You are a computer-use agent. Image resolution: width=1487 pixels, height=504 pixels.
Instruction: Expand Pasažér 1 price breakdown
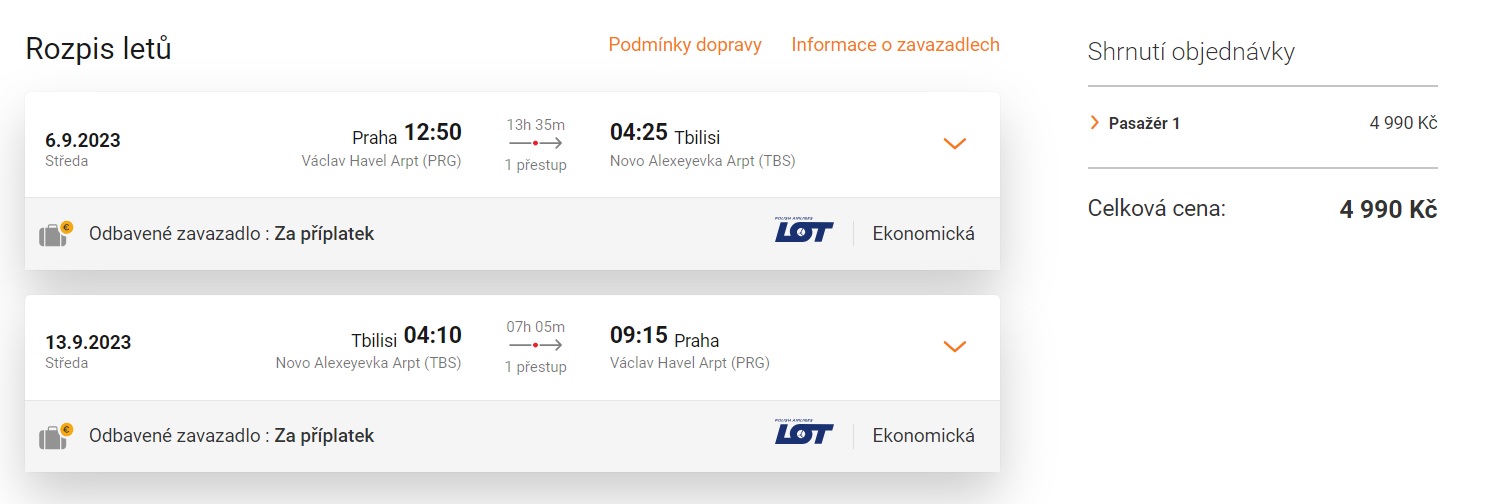point(1135,123)
